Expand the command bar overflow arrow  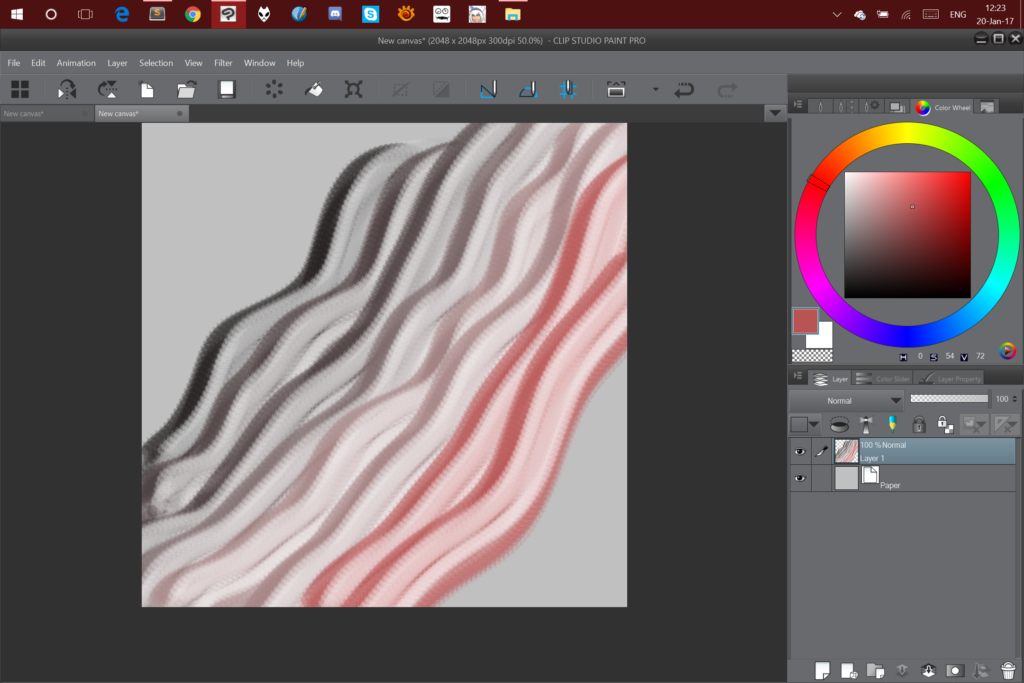coord(655,89)
